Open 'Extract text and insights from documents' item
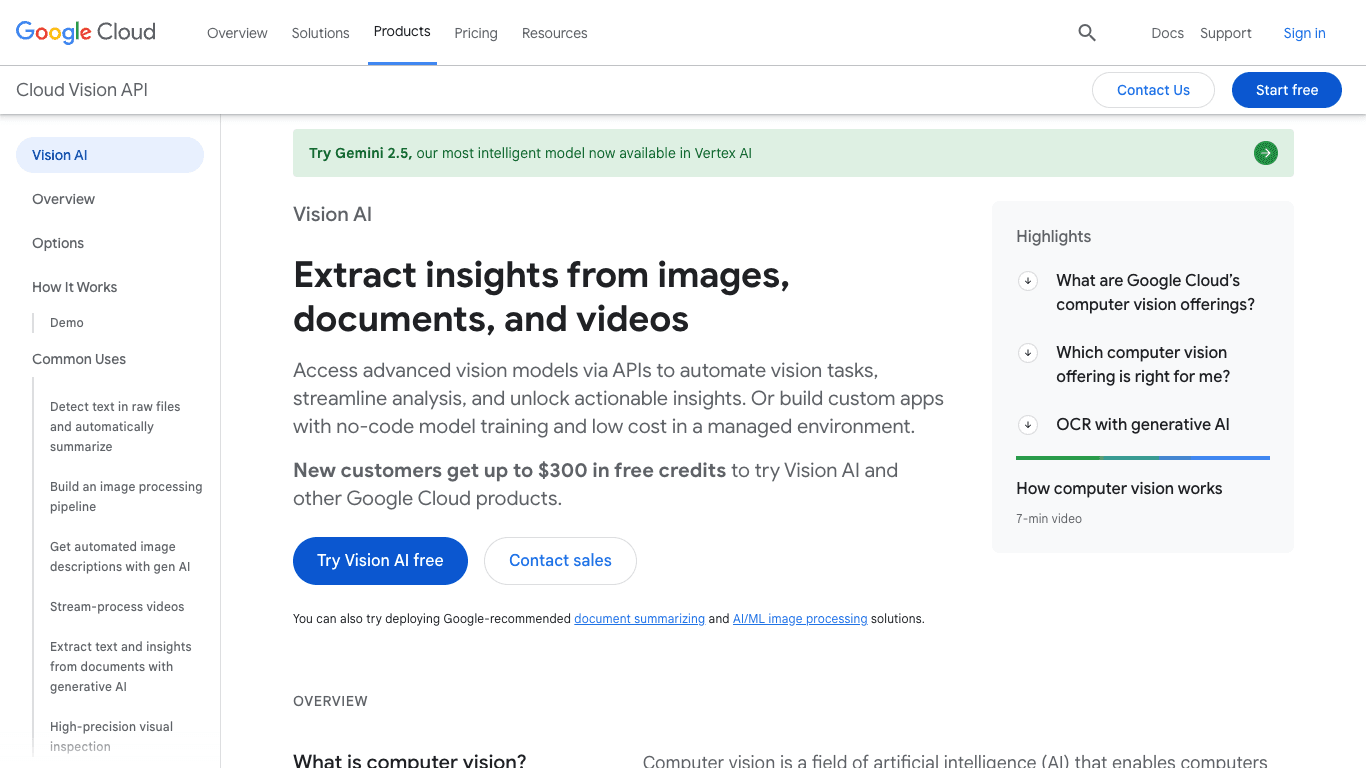Screen dimensions: 1366x768 pyautogui.click(x=121, y=667)
